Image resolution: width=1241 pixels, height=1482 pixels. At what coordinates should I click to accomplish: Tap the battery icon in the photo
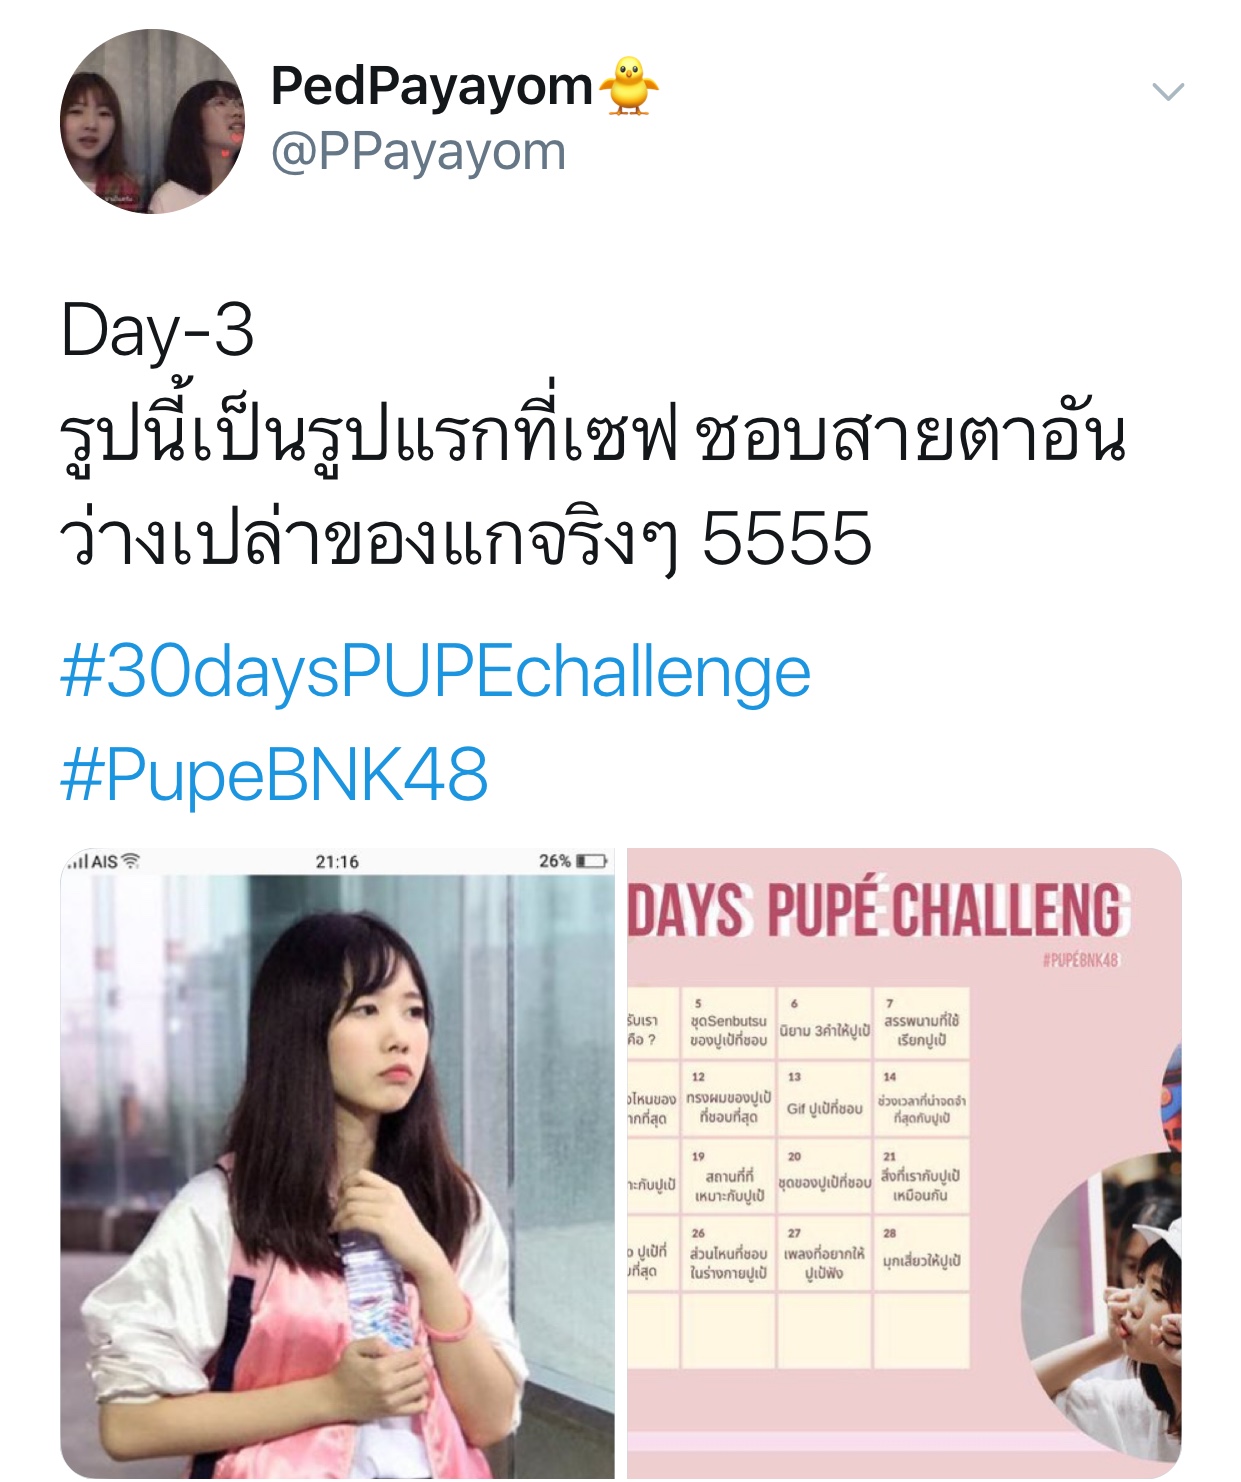pos(591,861)
